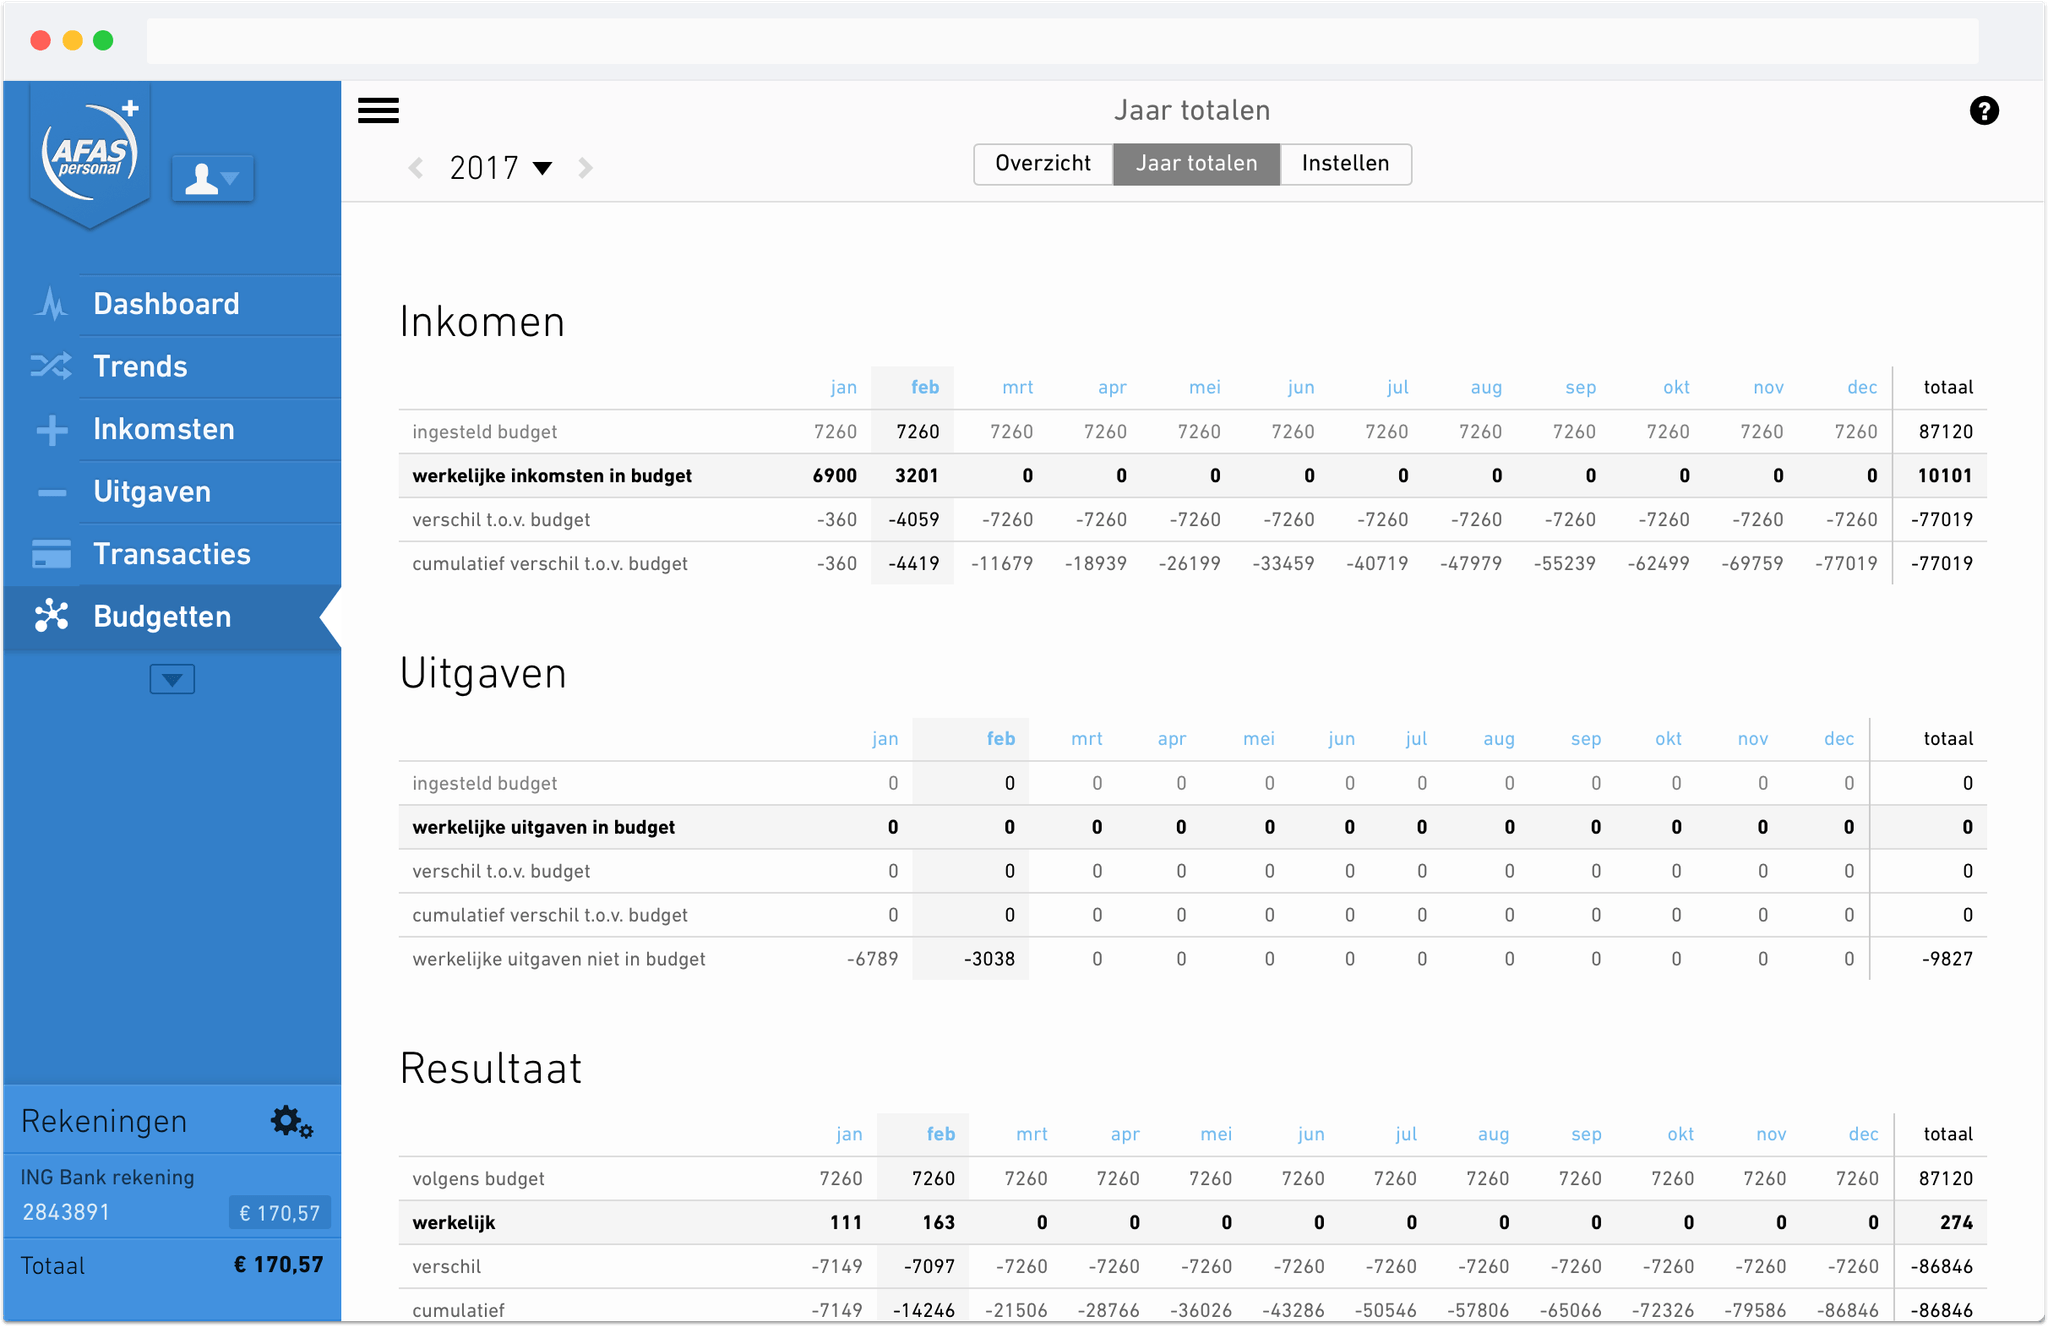
Task: Select the Jaar totalen tab
Action: (1196, 164)
